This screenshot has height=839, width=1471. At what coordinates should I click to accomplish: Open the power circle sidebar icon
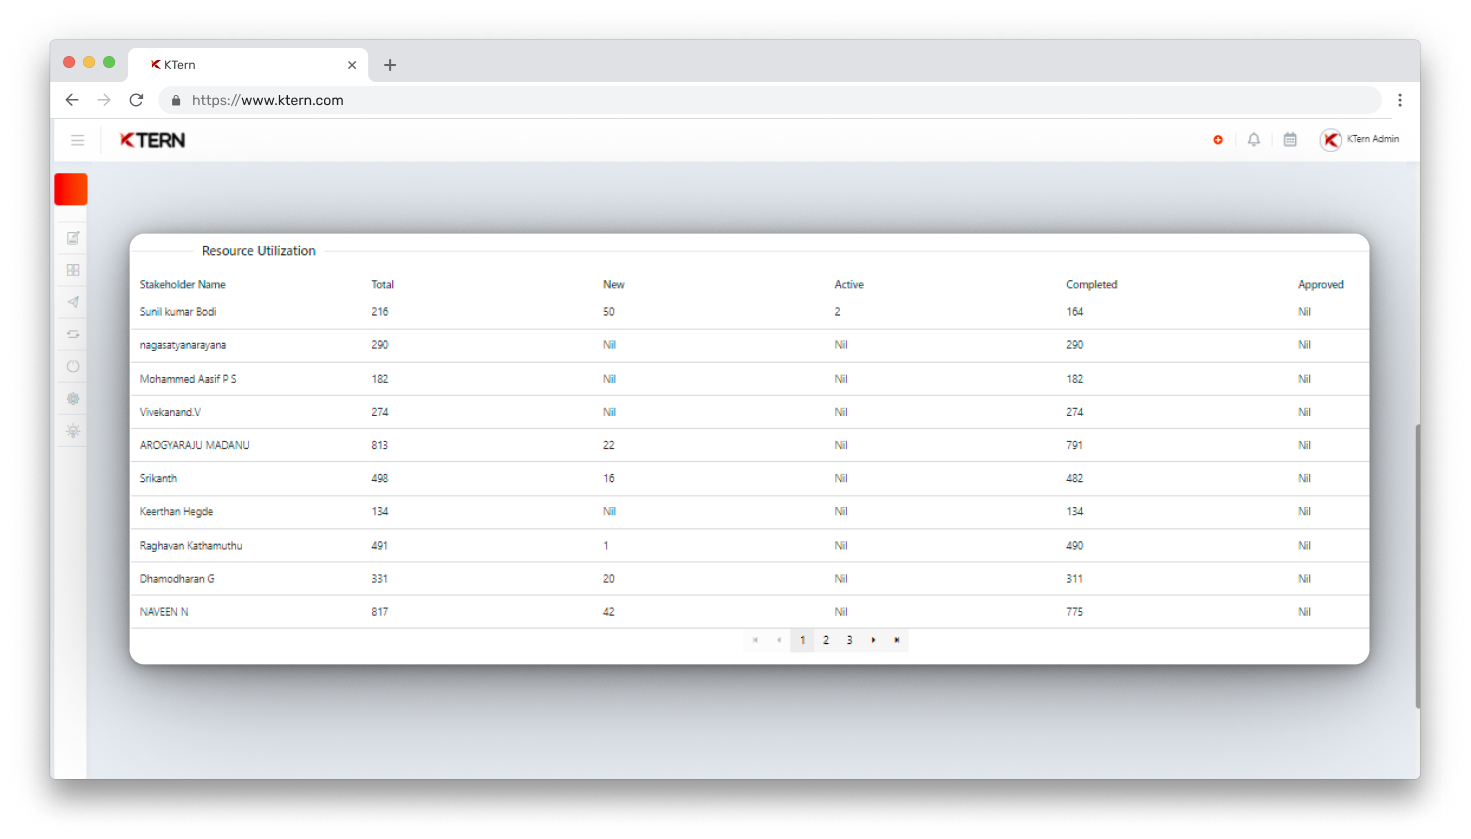tap(73, 366)
